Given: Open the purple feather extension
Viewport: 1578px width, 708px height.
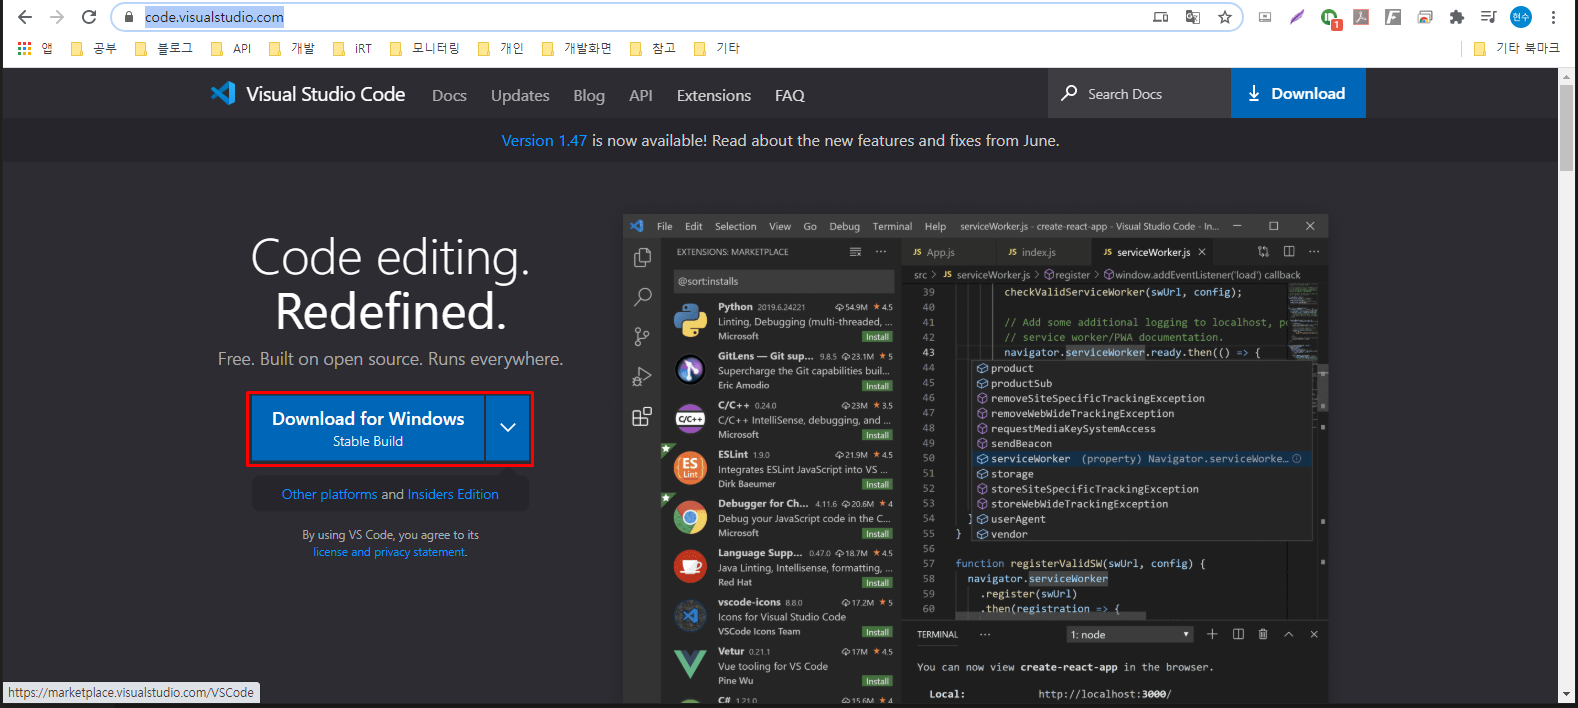Looking at the screenshot, I should coord(1297,17).
